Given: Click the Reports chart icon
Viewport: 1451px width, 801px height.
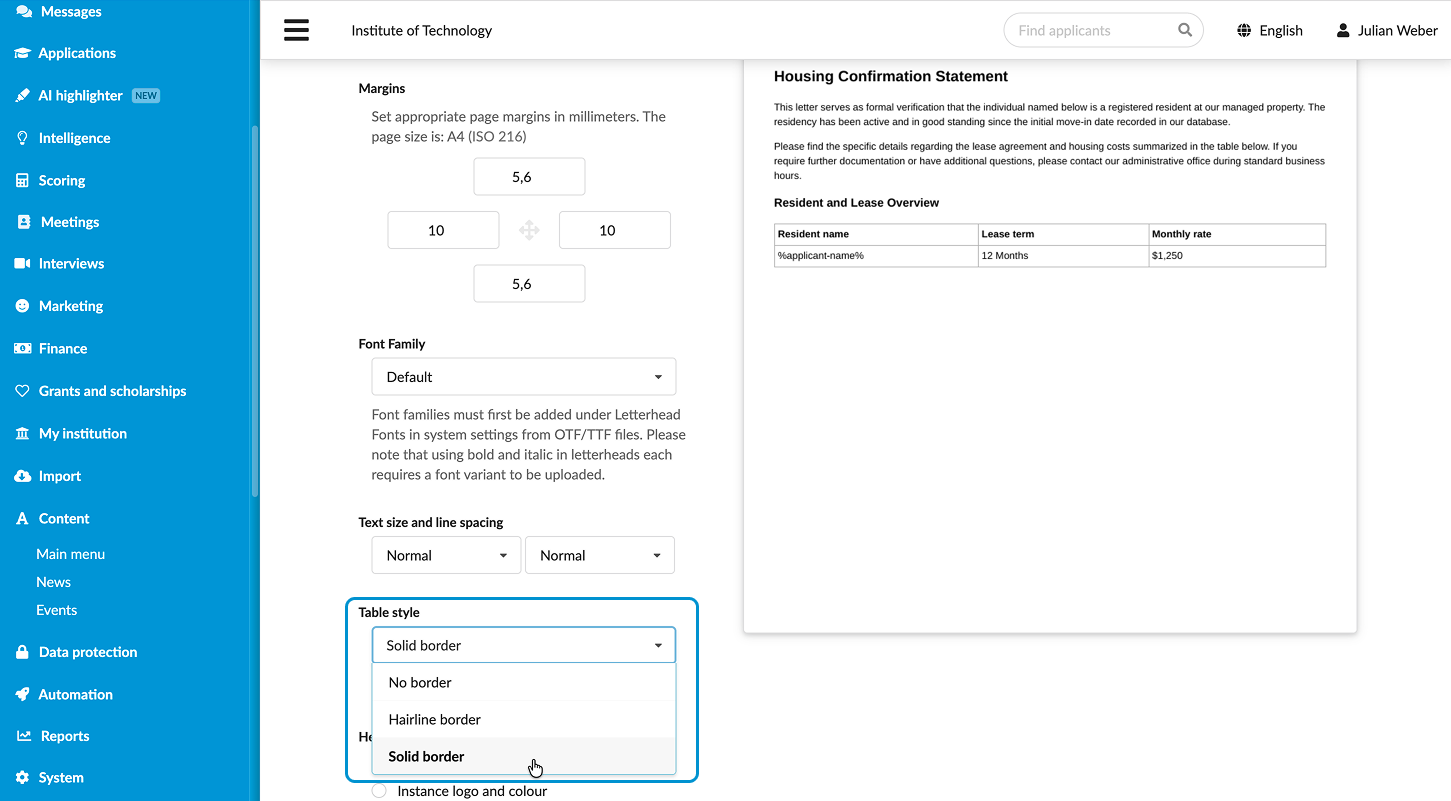Looking at the screenshot, I should pyautogui.click(x=24, y=736).
